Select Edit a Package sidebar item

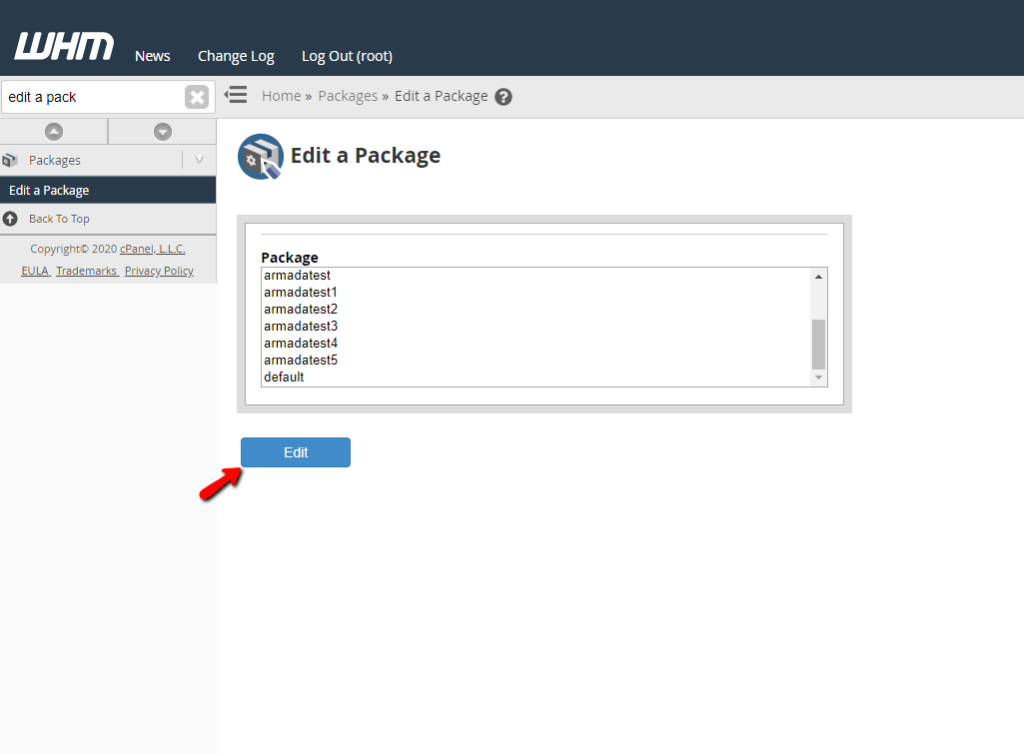108,190
